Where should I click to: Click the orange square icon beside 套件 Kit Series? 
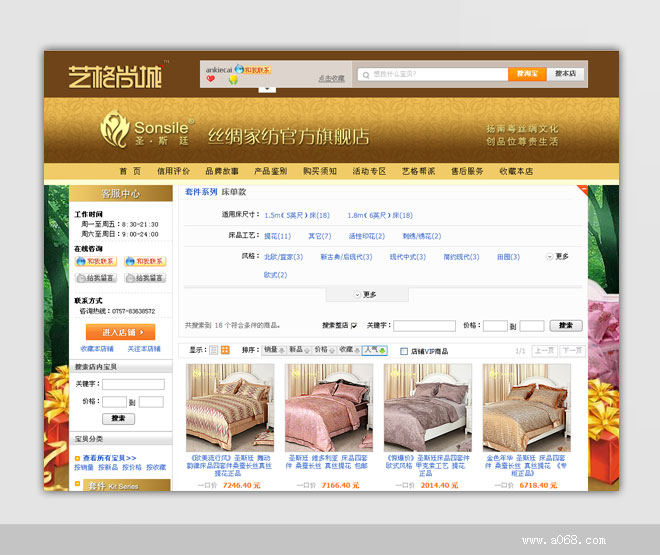(x=77, y=483)
